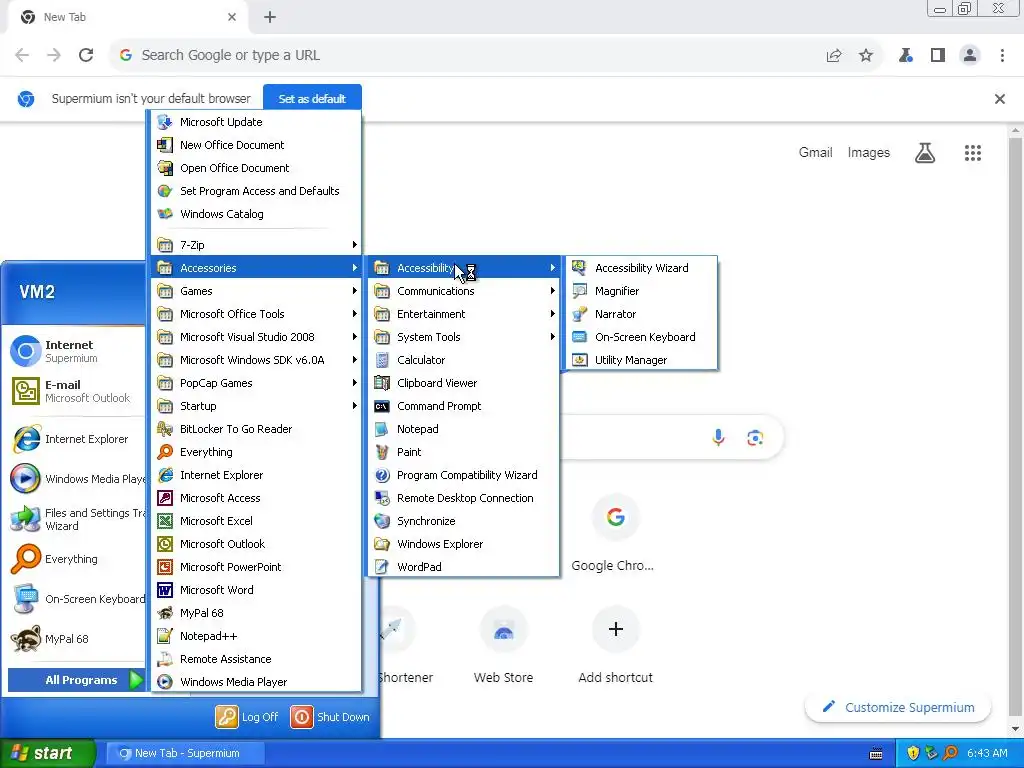Launch Microsoft Outlook from All Programs list
This screenshot has width=1024, height=768.
coord(256,544)
